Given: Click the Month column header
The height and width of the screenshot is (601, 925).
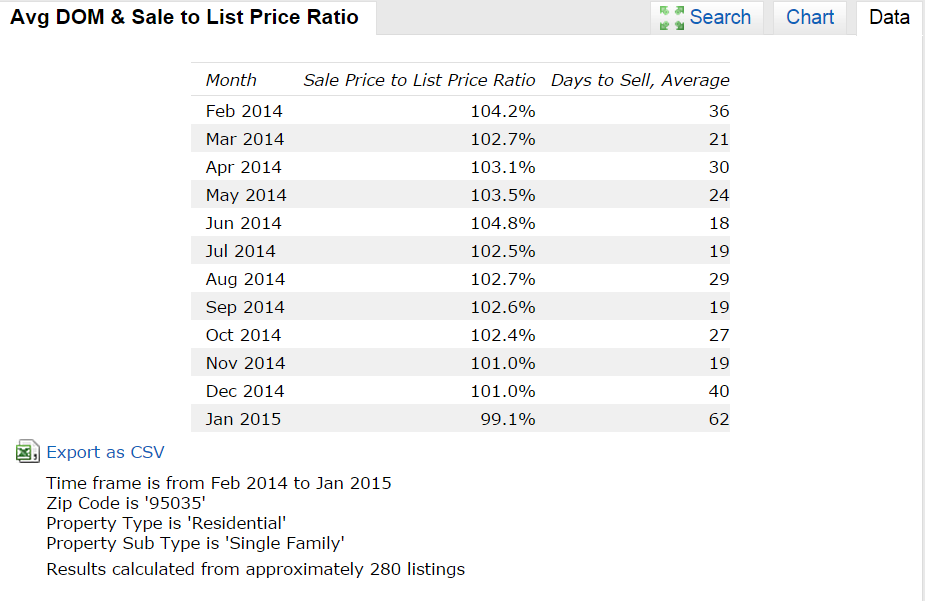Looking at the screenshot, I should point(231,80).
